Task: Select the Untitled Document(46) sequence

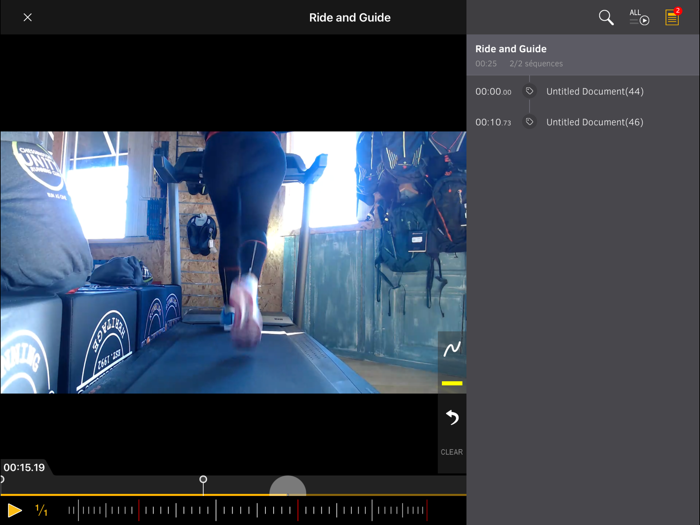Action: (x=583, y=122)
